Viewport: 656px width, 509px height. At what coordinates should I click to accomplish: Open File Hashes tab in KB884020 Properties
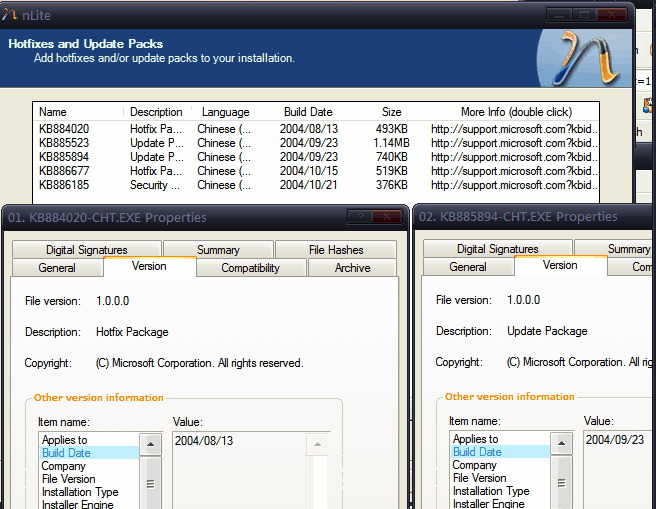pos(336,249)
